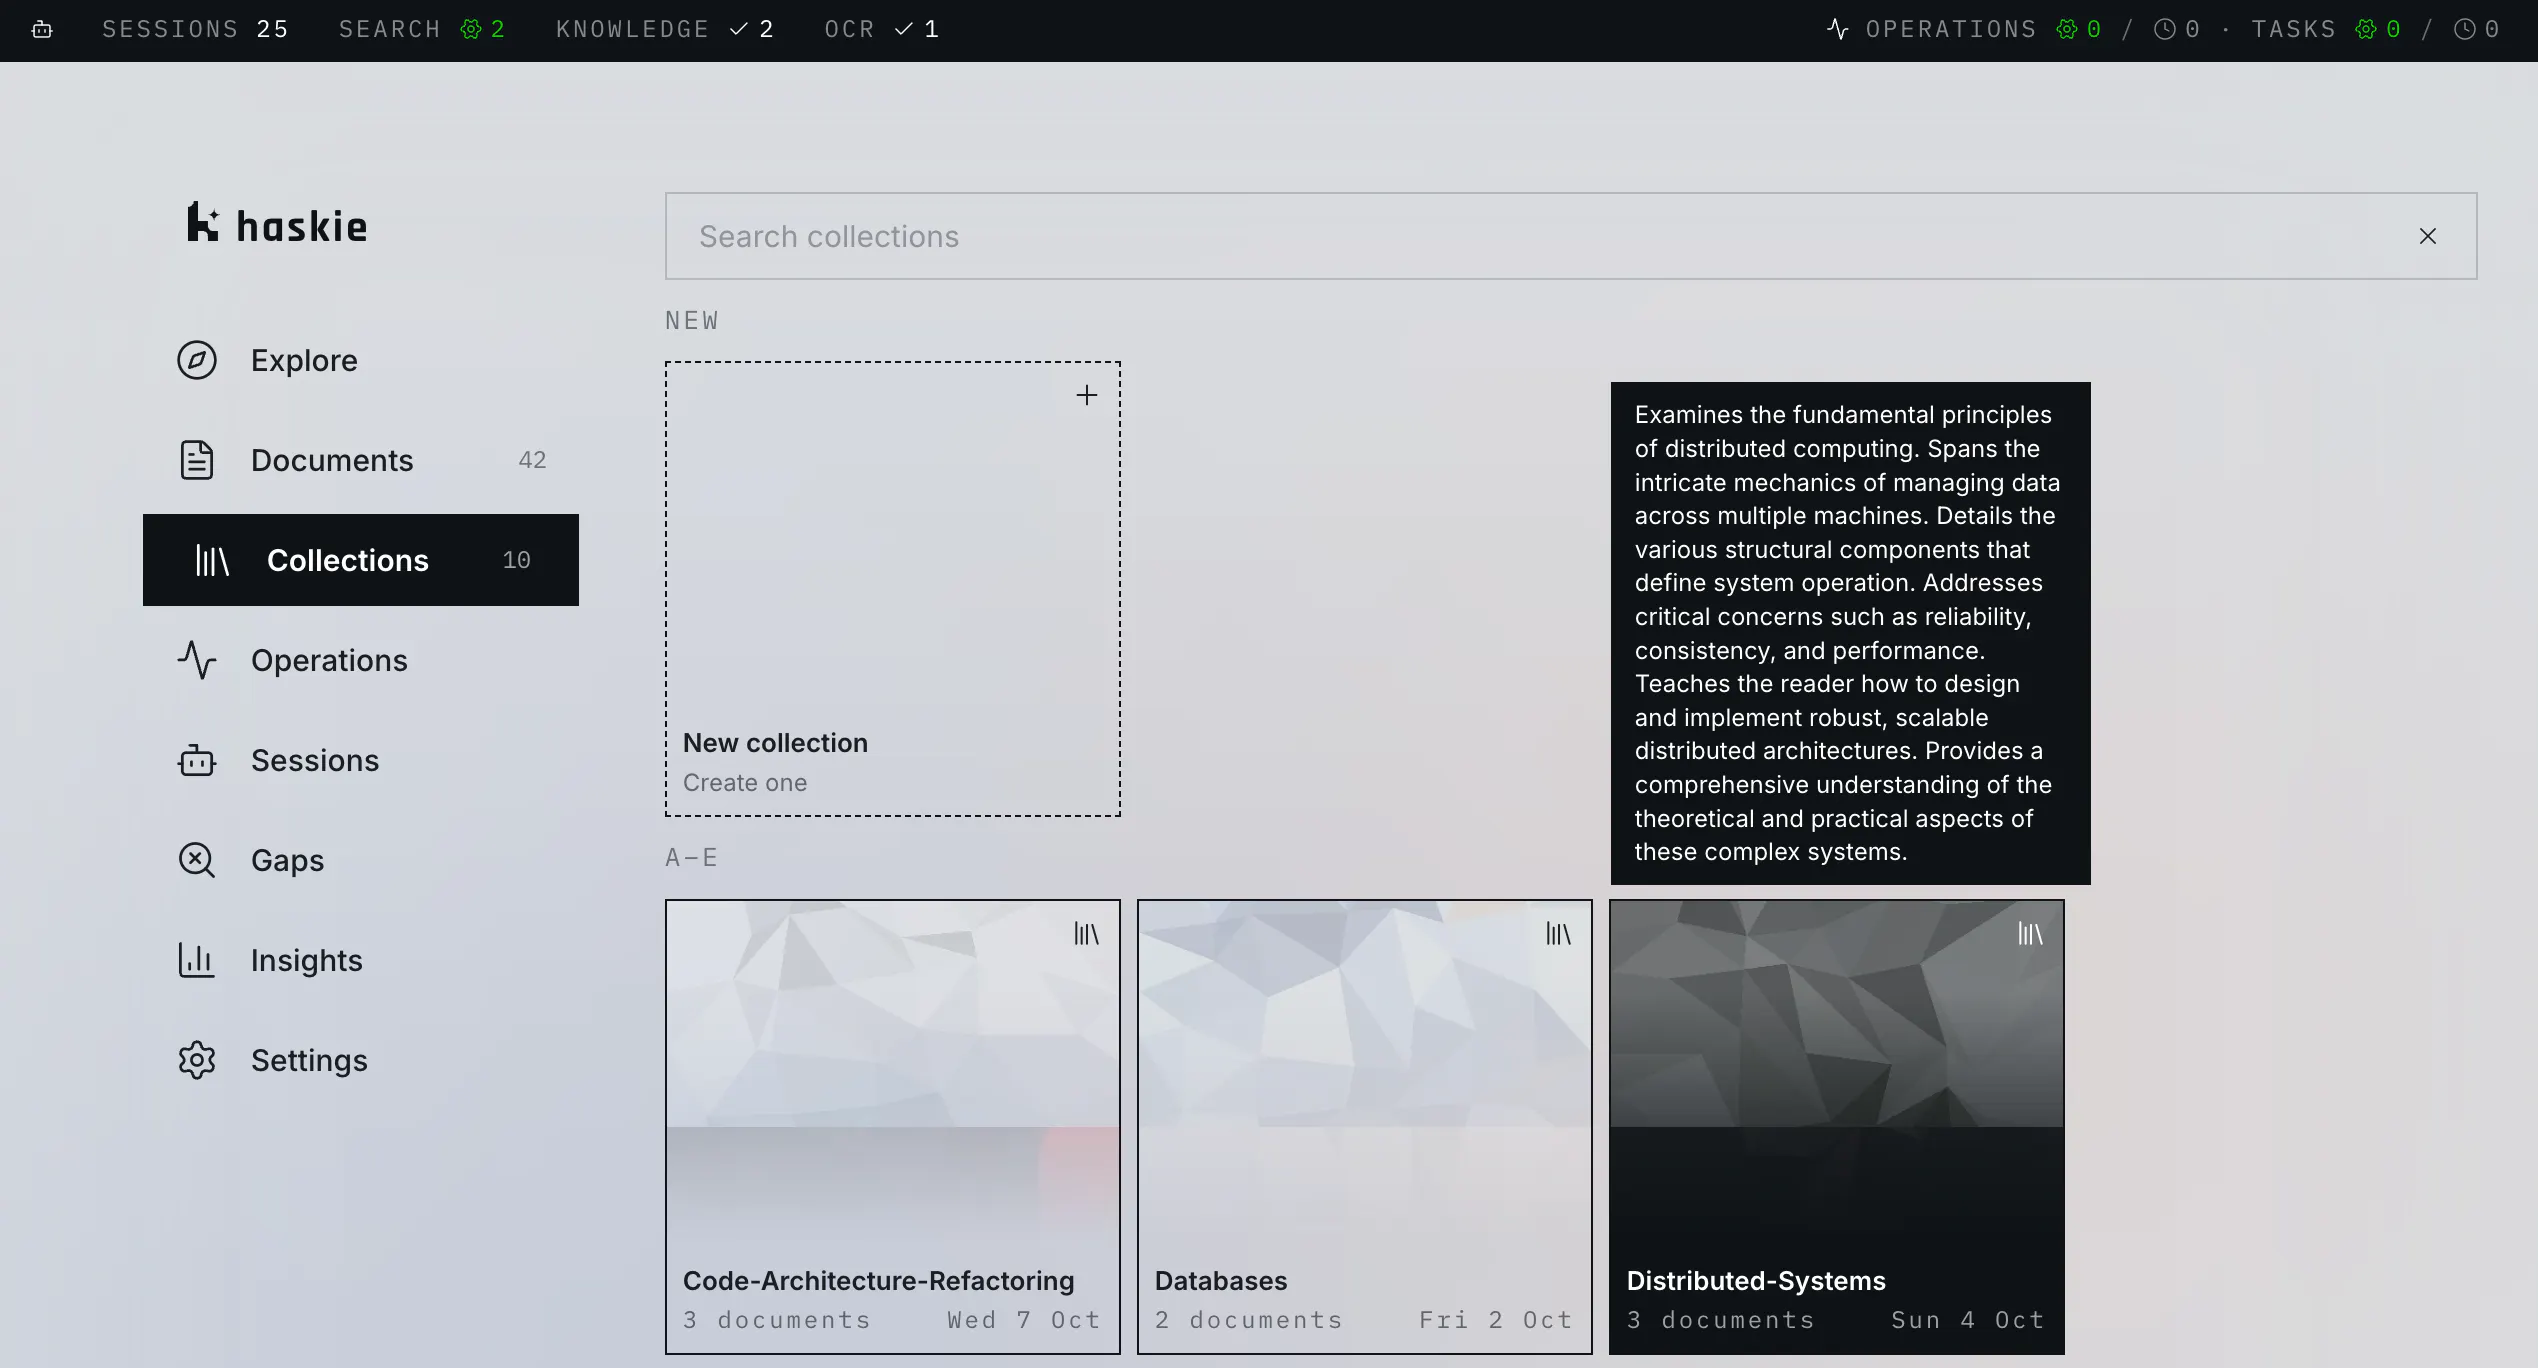Click "Sun 4 Oct" date text
Viewport: 2538px width, 1368px height.
[1968, 1320]
